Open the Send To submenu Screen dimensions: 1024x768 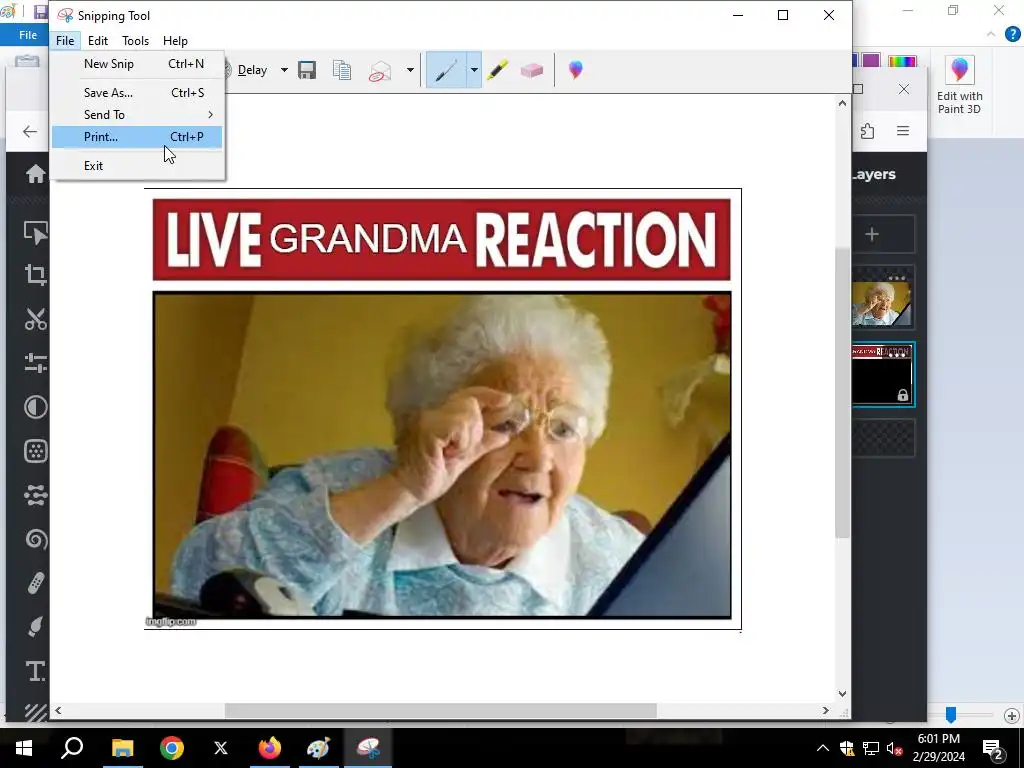(137, 115)
